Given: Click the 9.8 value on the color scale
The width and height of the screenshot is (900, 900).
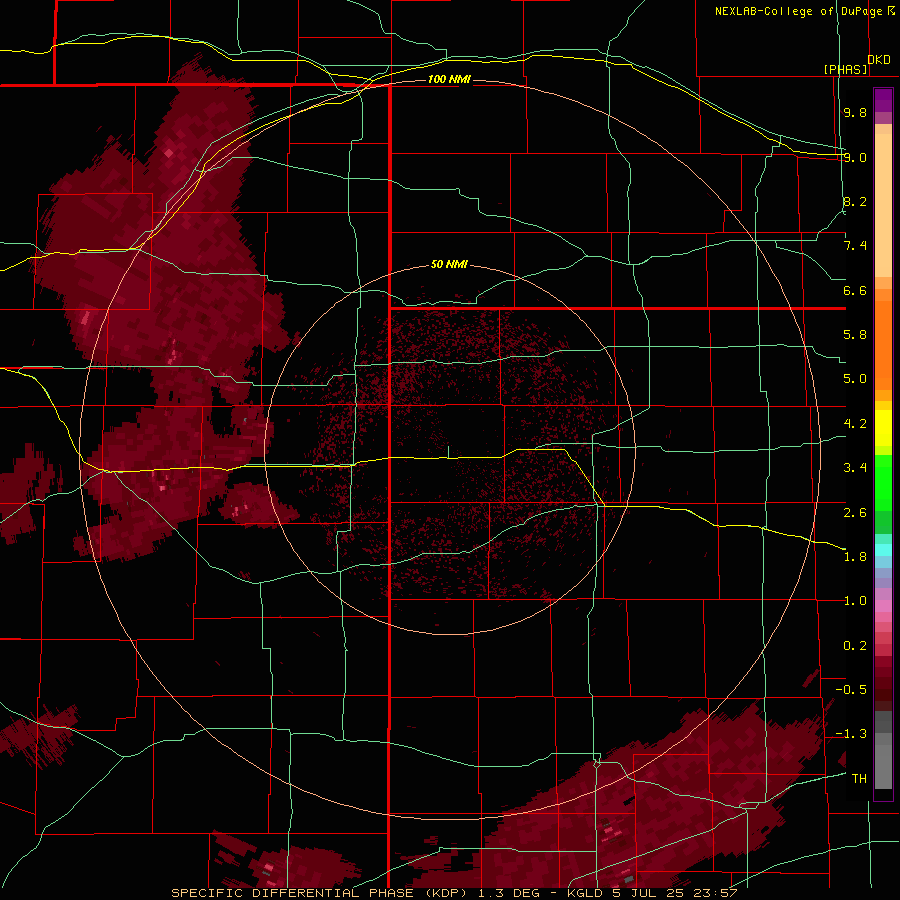Looking at the screenshot, I should click(855, 112).
